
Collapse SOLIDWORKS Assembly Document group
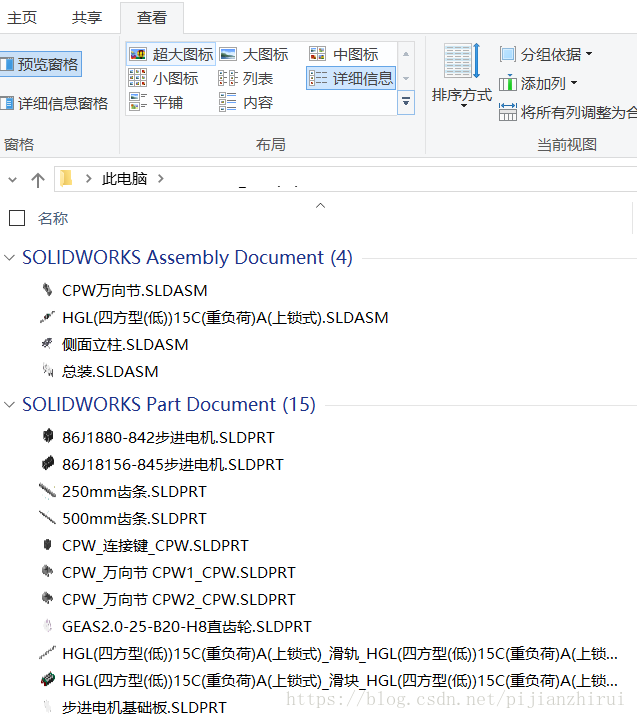tap(9, 258)
